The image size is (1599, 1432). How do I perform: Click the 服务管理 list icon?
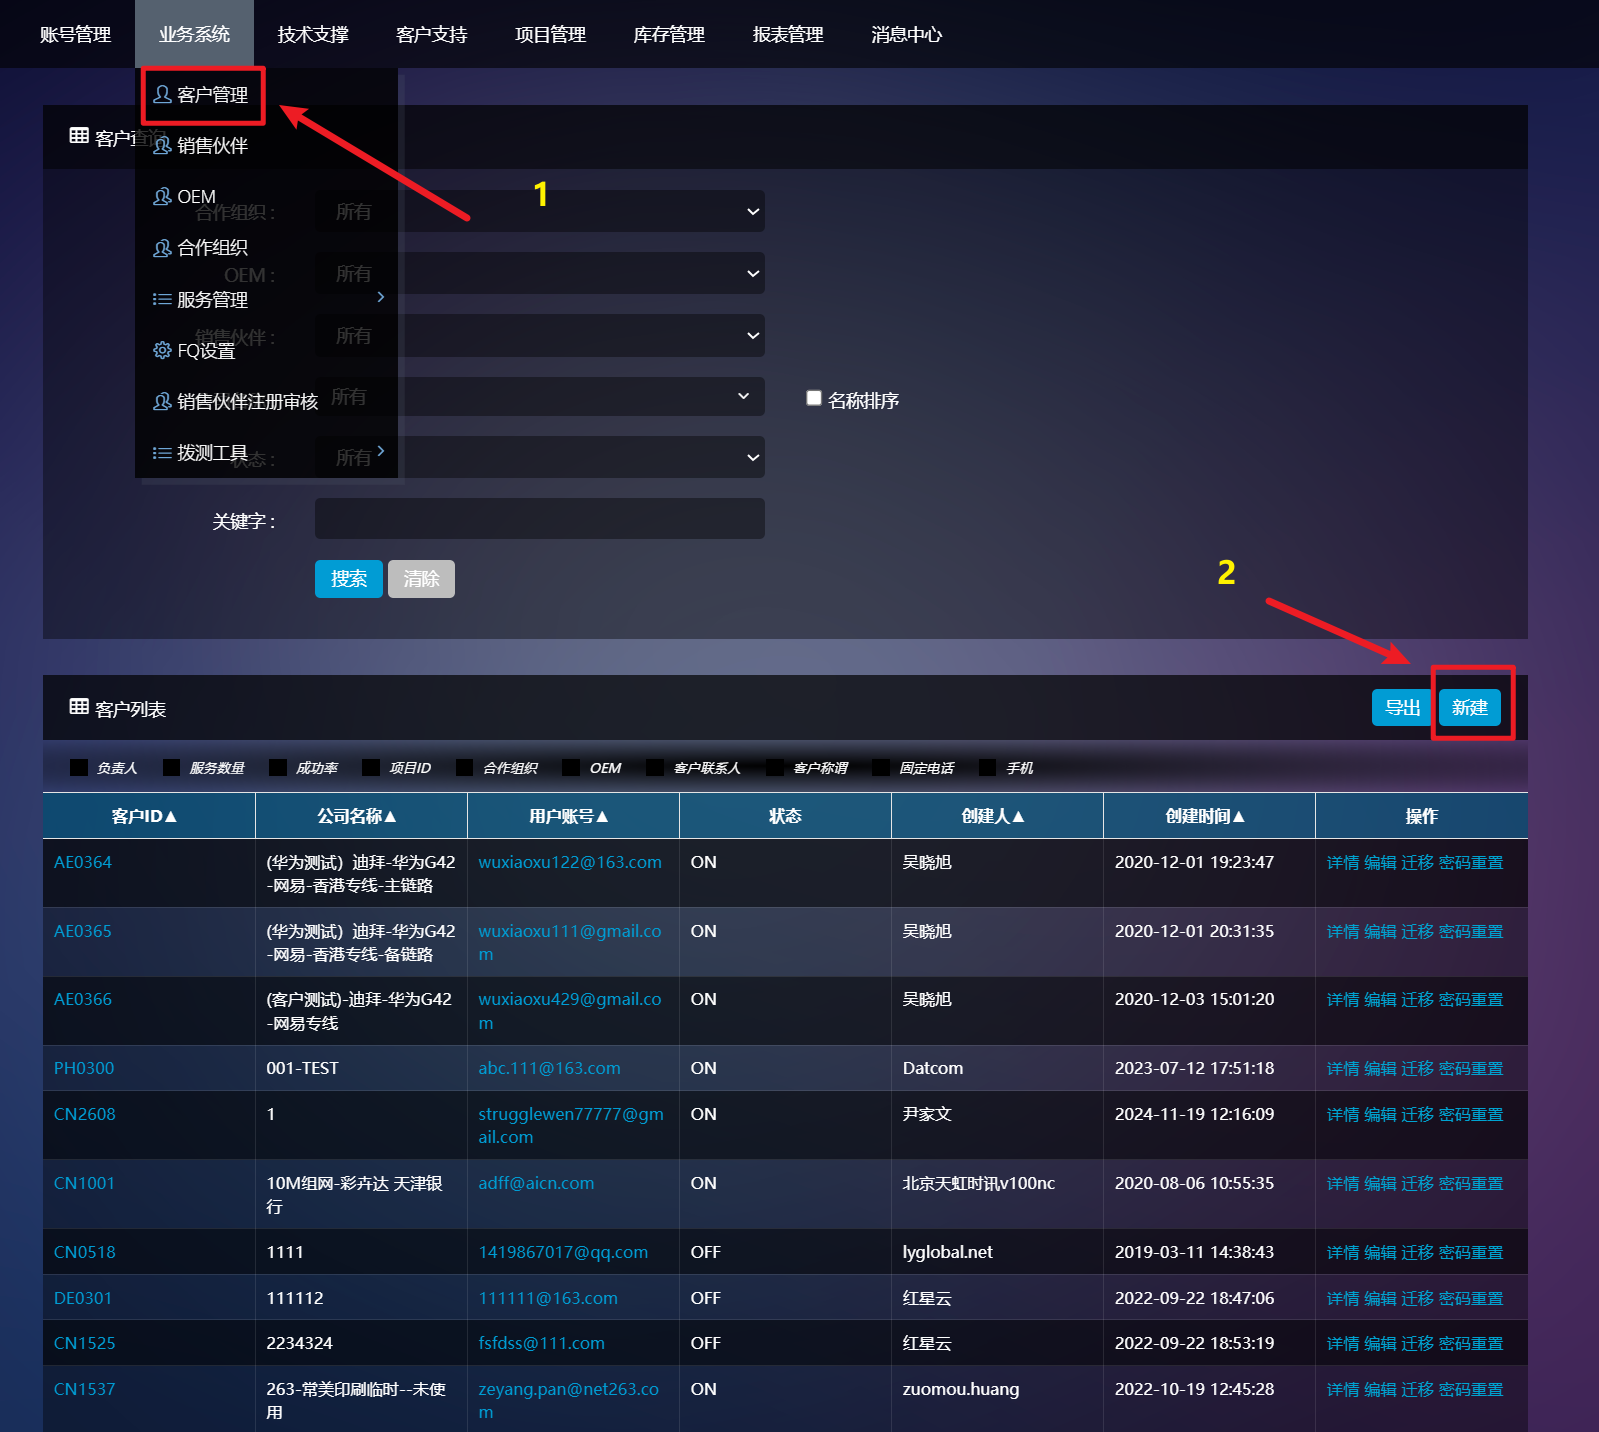point(162,300)
